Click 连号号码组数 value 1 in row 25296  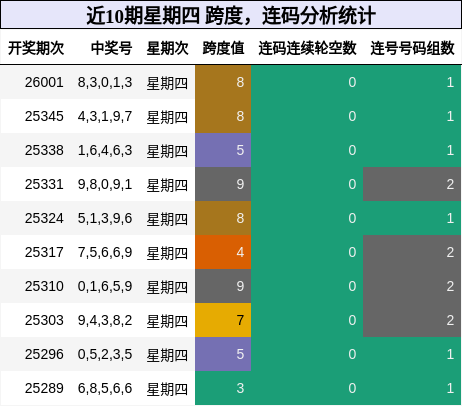412,354
